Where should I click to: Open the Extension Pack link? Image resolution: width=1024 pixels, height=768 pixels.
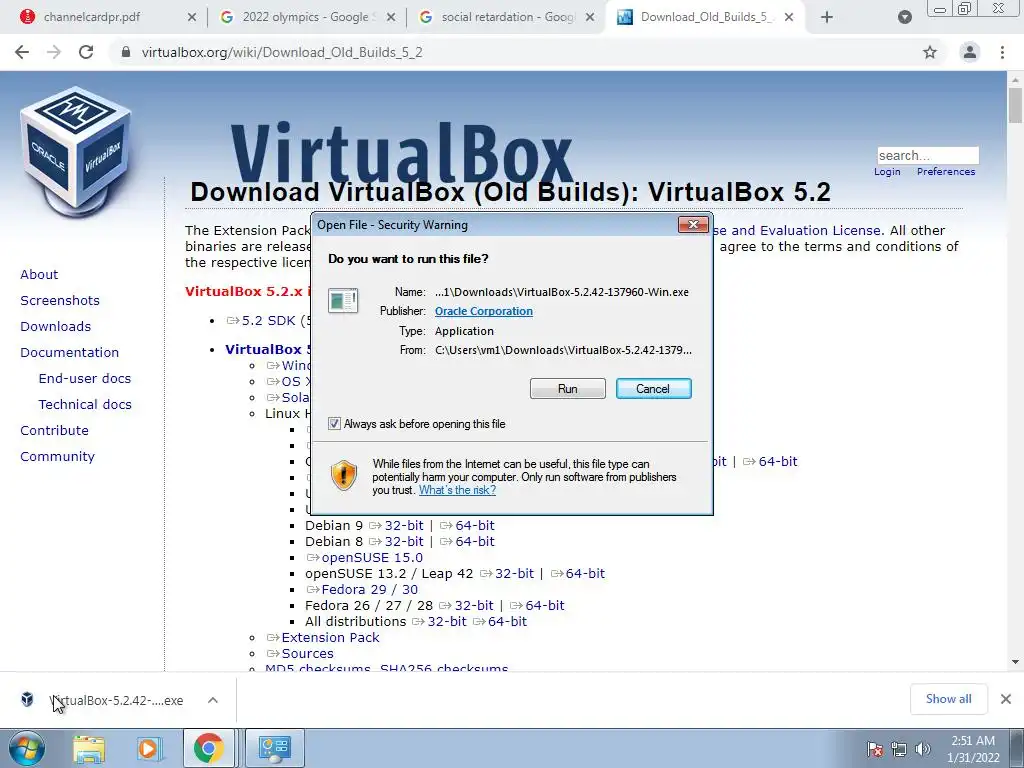coord(323,637)
